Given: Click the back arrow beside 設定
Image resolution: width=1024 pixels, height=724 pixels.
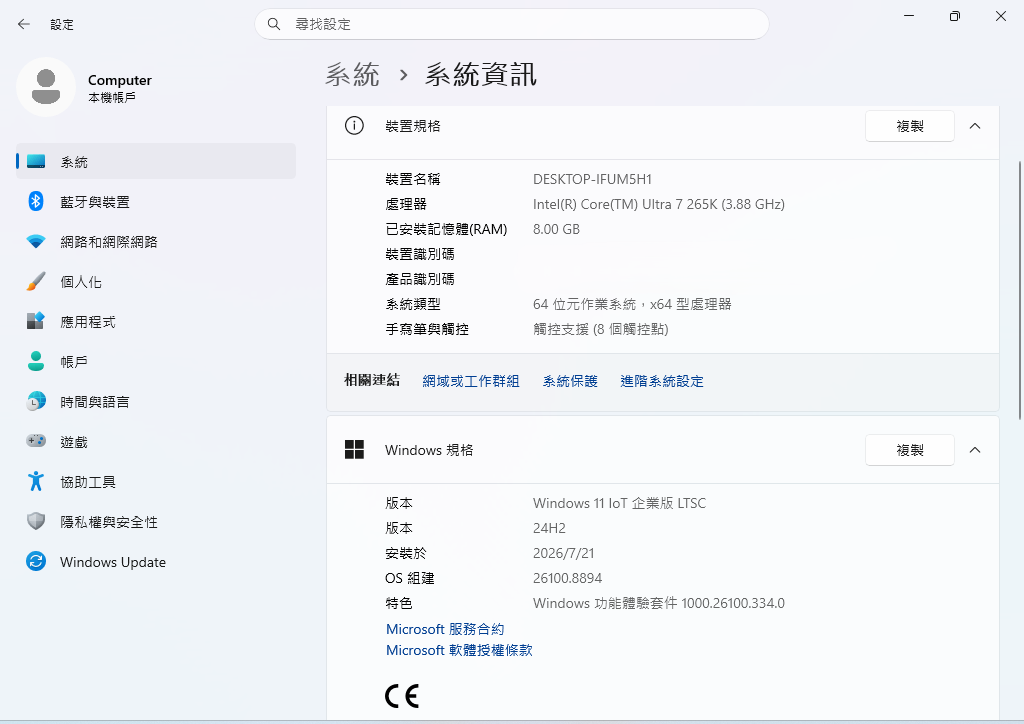Looking at the screenshot, I should (x=24, y=24).
